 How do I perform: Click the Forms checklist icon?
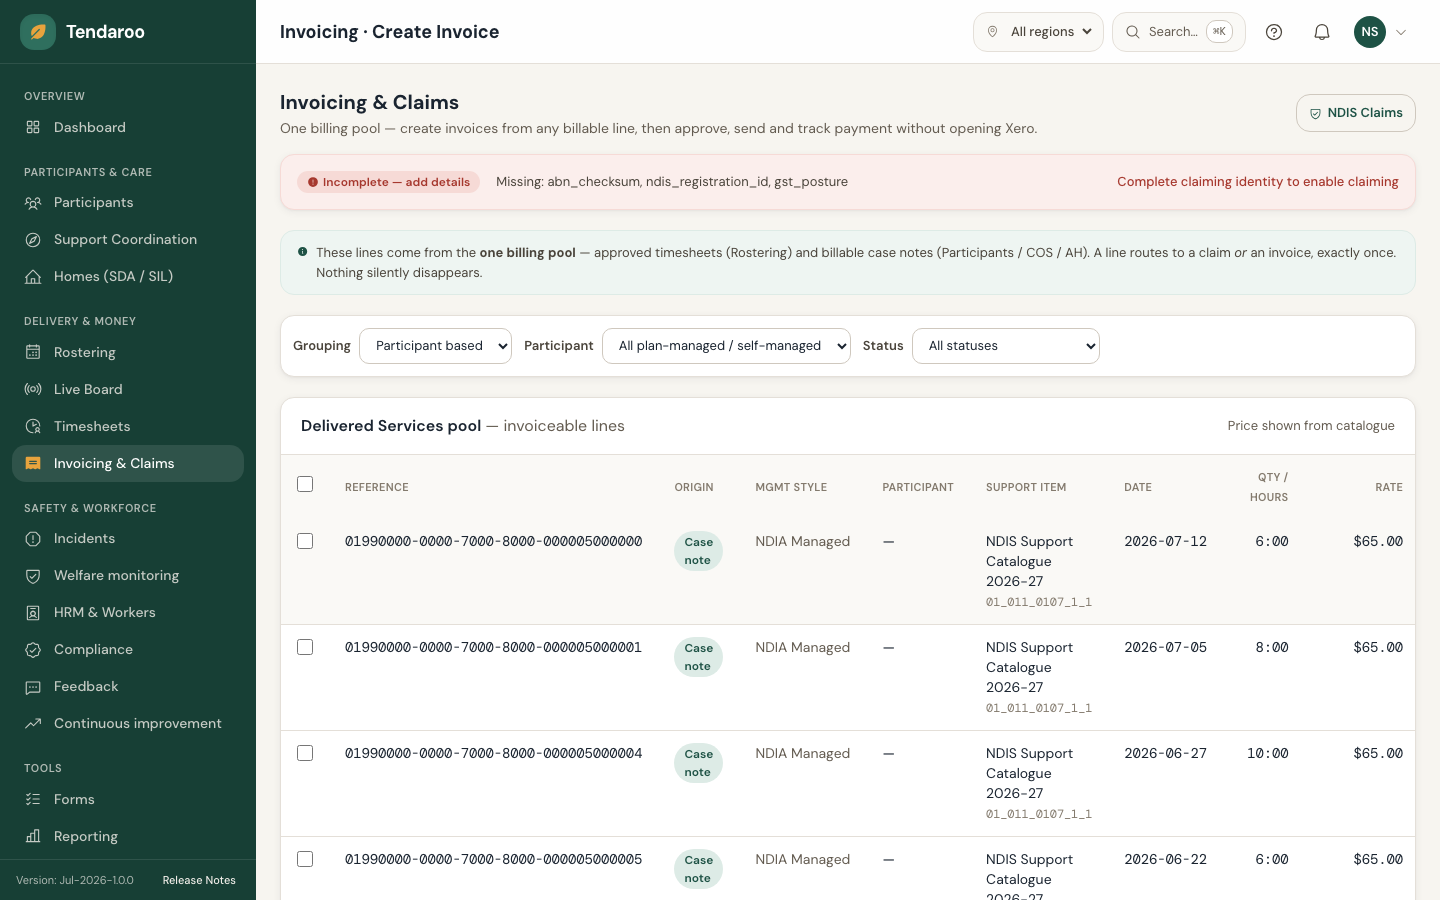[33, 799]
